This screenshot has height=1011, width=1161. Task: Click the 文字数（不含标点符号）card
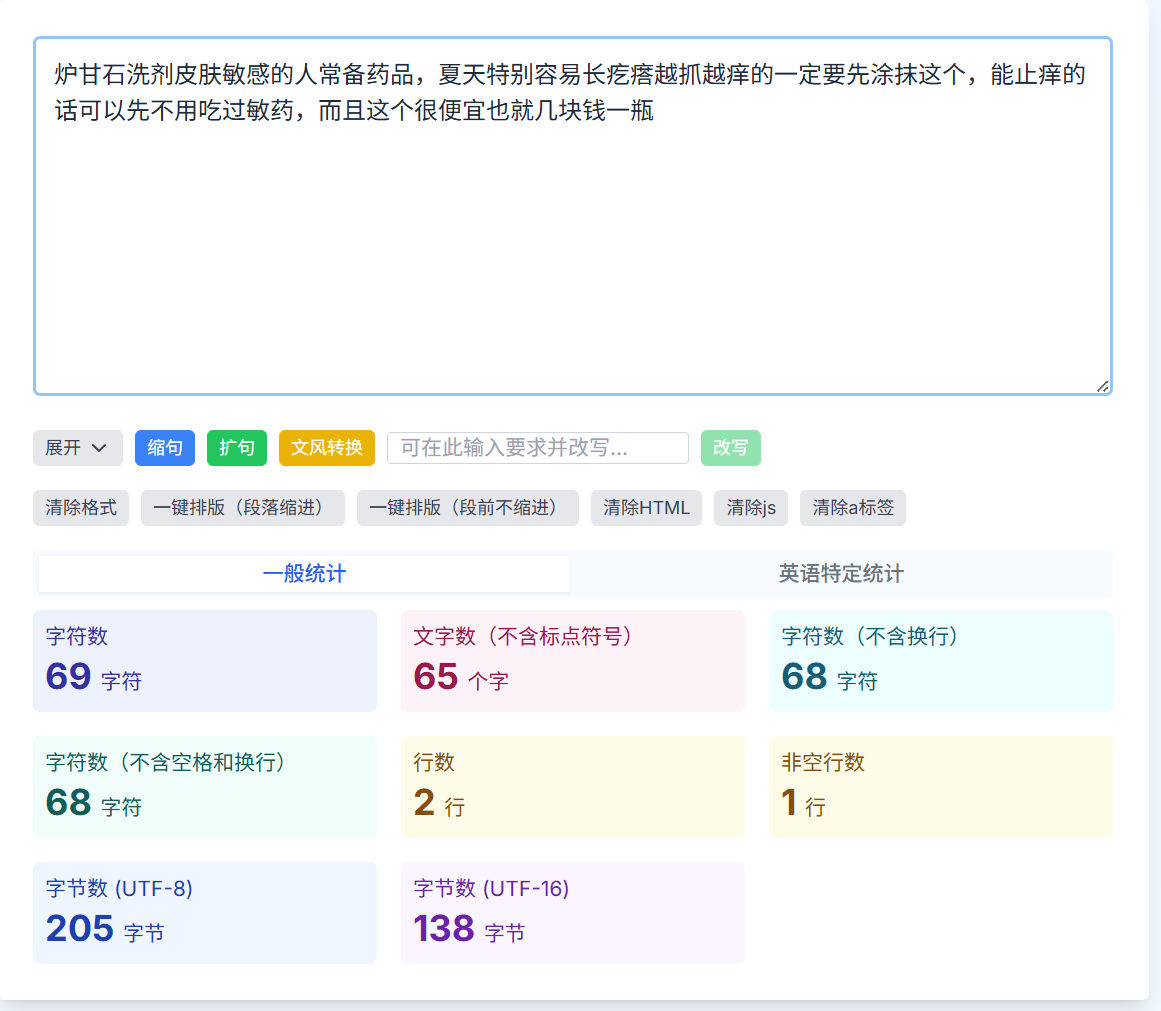pos(573,661)
